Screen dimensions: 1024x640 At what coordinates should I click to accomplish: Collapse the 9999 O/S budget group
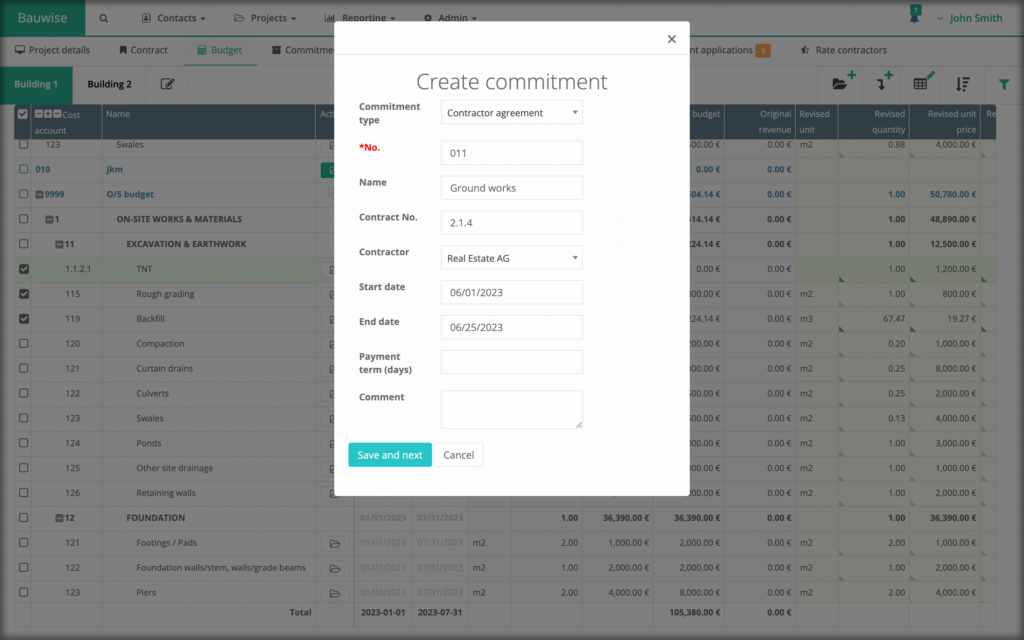pyautogui.click(x=39, y=195)
